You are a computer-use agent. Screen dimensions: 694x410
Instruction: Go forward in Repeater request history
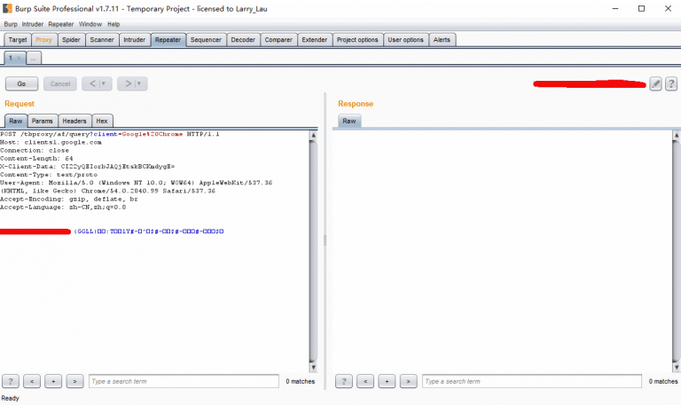click(128, 84)
